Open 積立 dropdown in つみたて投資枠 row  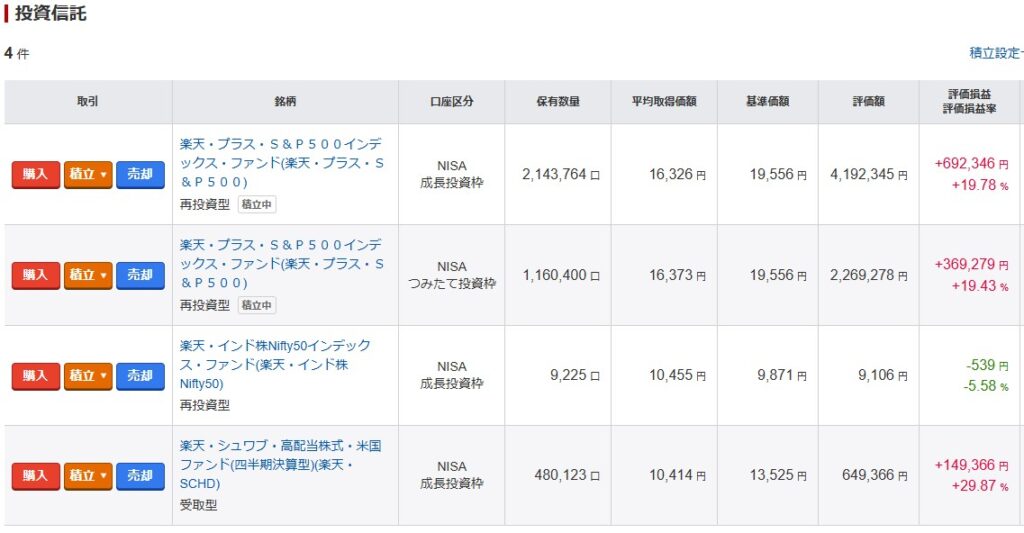[88, 275]
